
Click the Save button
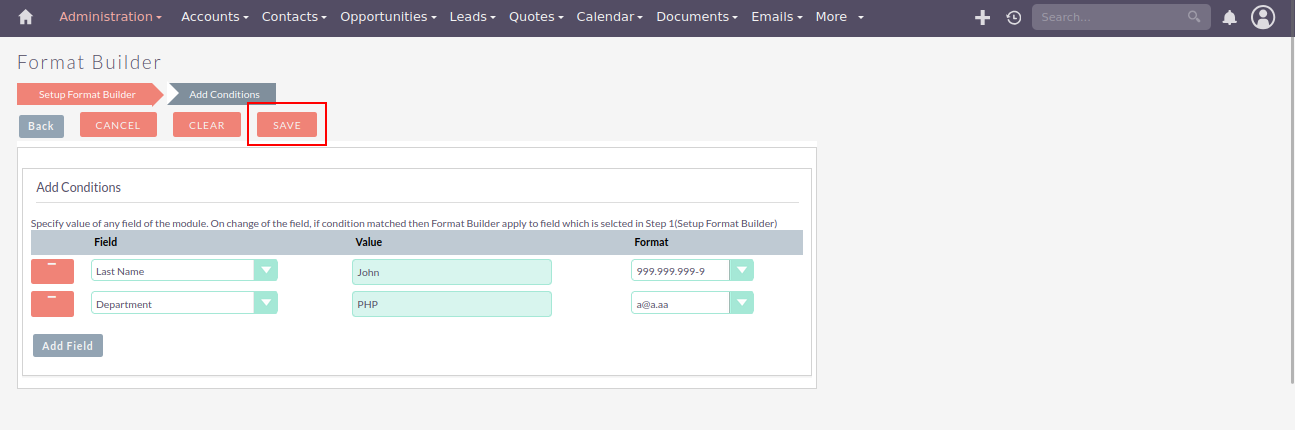287,125
